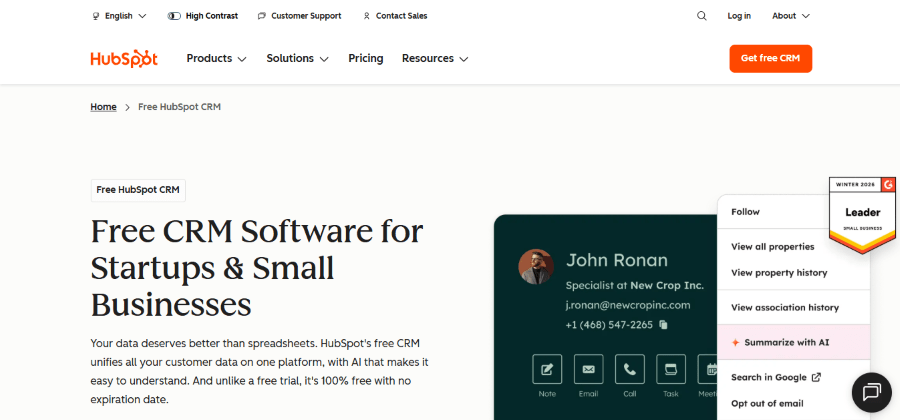Go to the Pricing page link
The image size is (900, 420).
[365, 59]
